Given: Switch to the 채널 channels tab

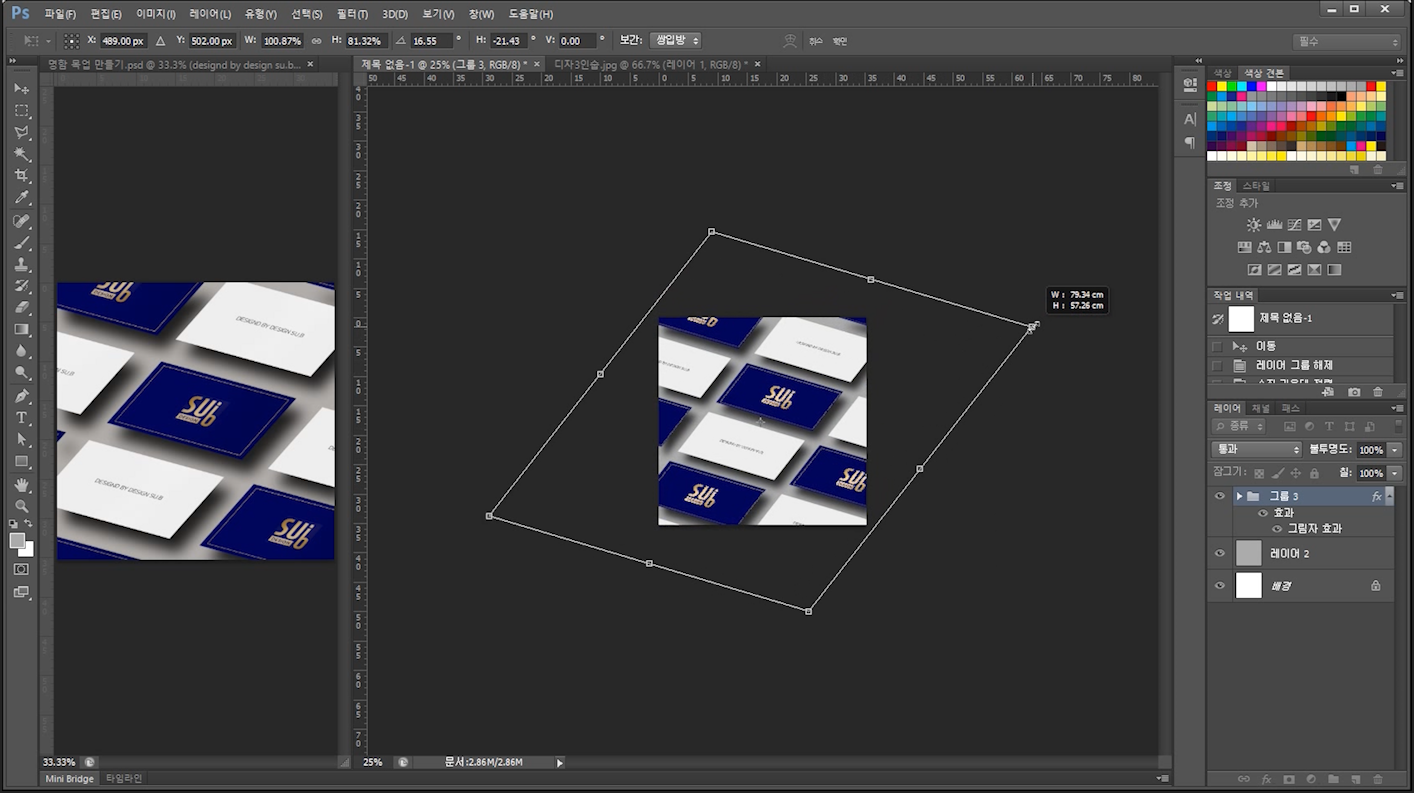Looking at the screenshot, I should [1261, 408].
